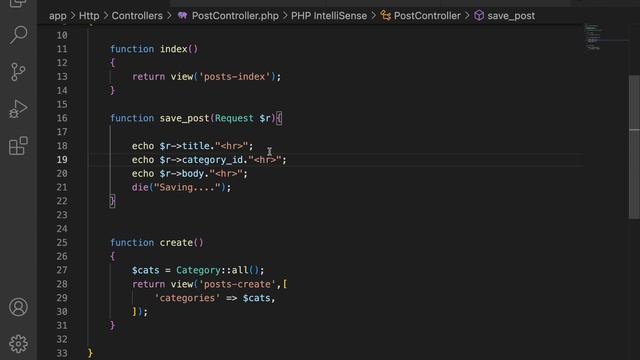Open the Source Control view

[18, 72]
